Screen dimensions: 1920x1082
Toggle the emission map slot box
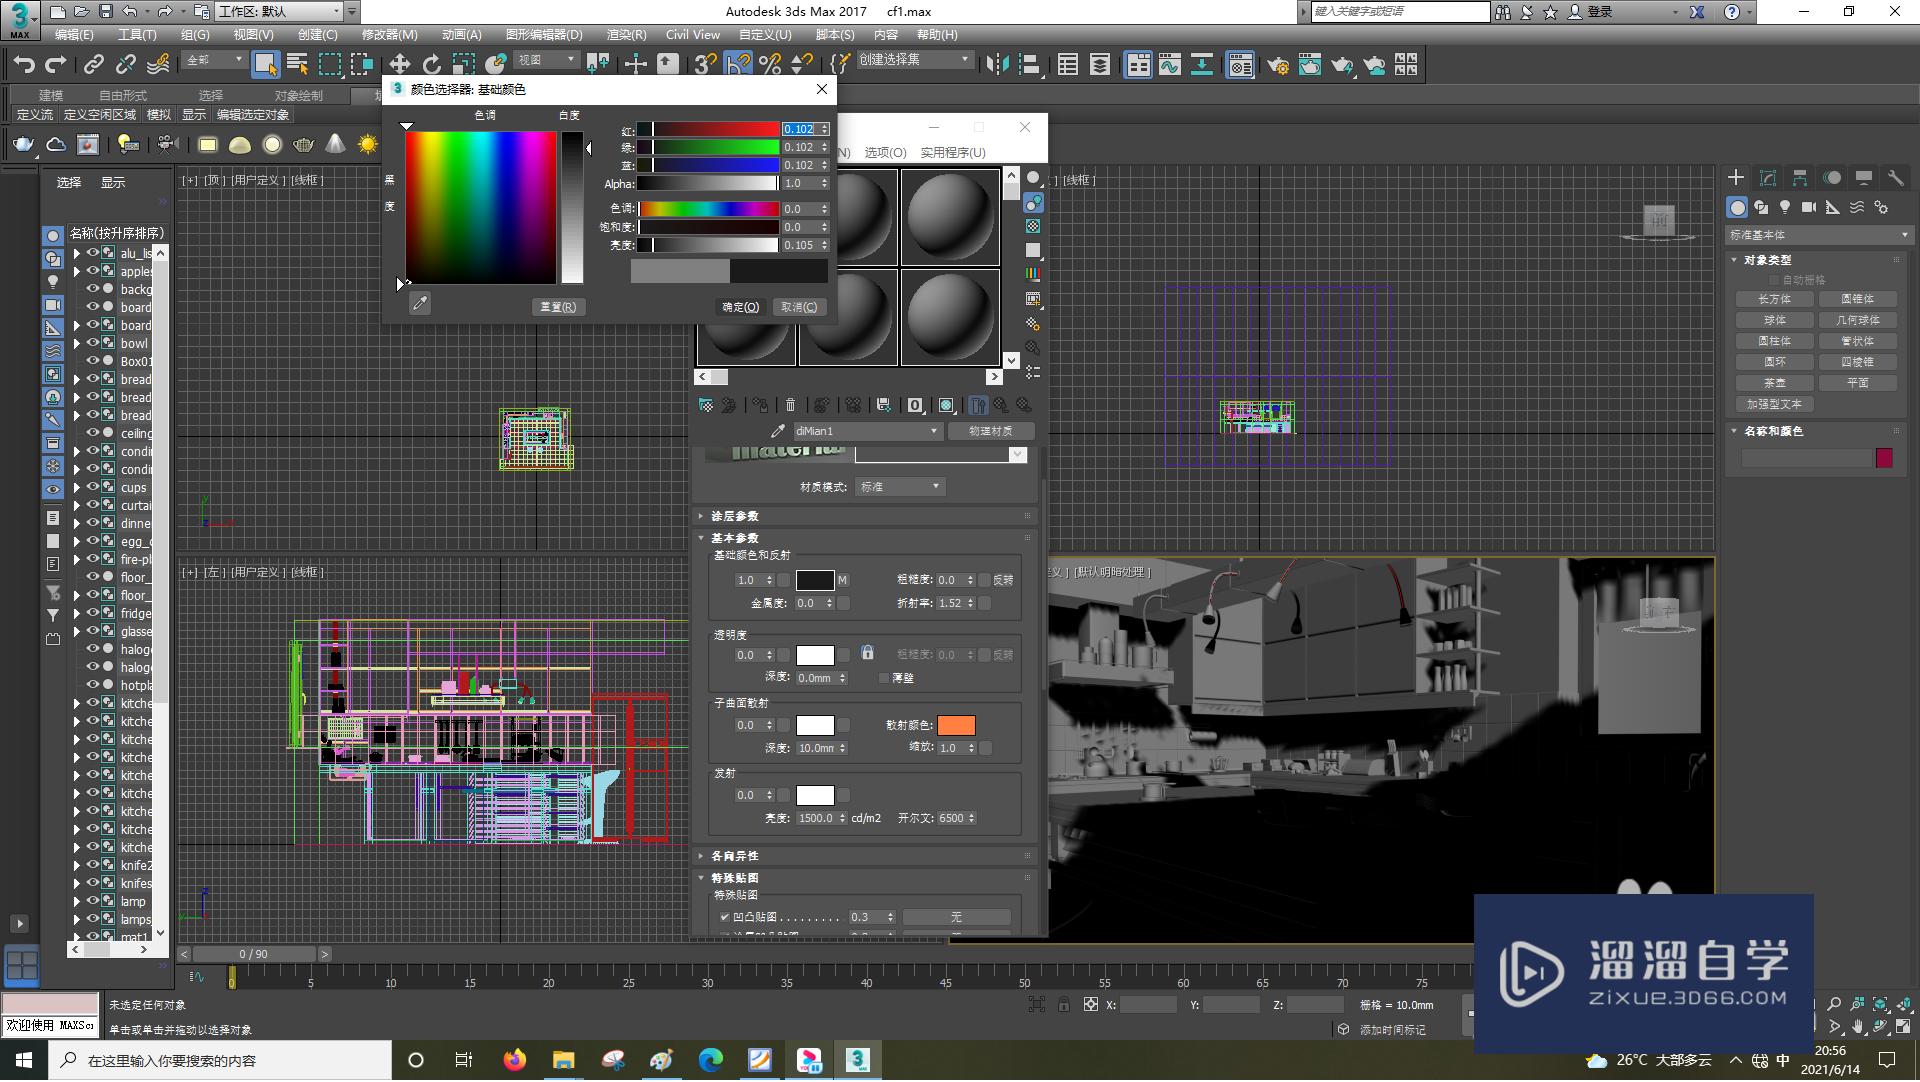pyautogui.click(x=844, y=796)
